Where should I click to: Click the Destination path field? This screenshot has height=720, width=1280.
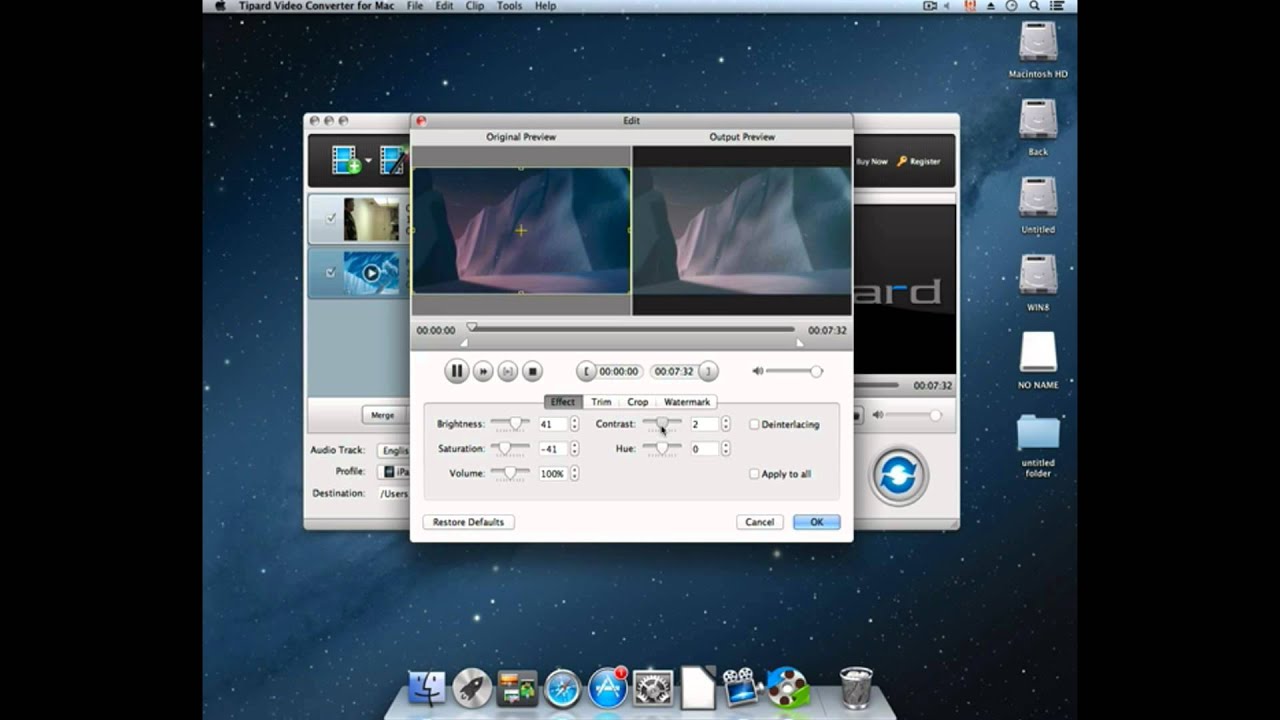pos(394,493)
